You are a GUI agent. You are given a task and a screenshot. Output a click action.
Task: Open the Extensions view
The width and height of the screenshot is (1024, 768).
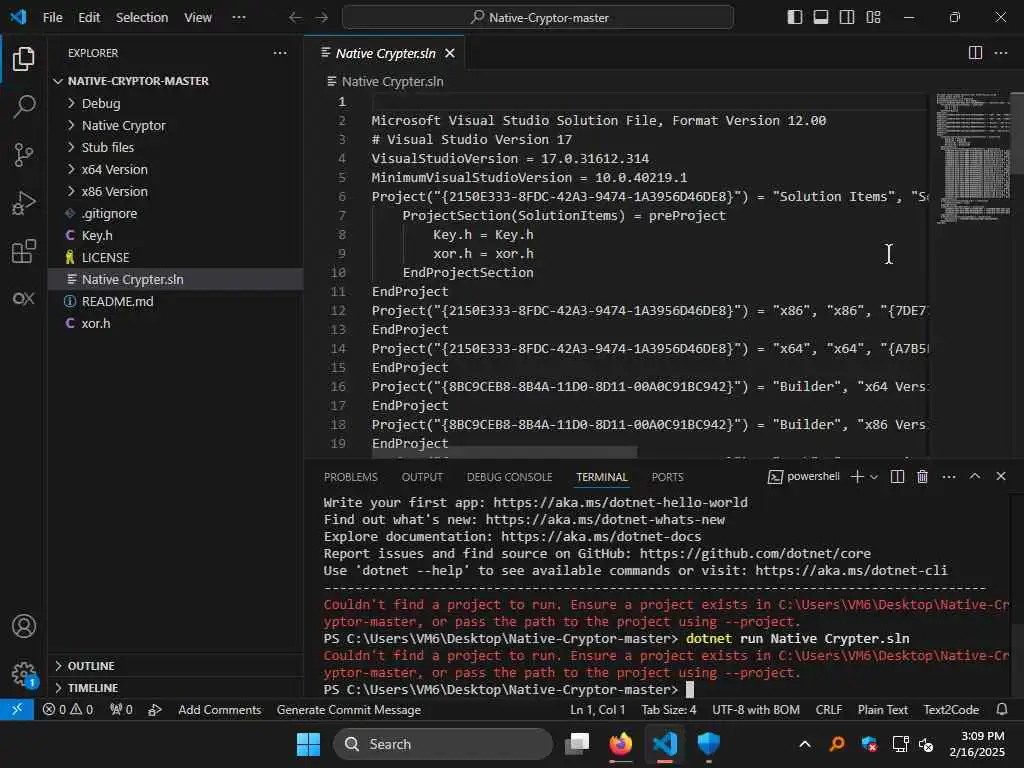click(24, 251)
